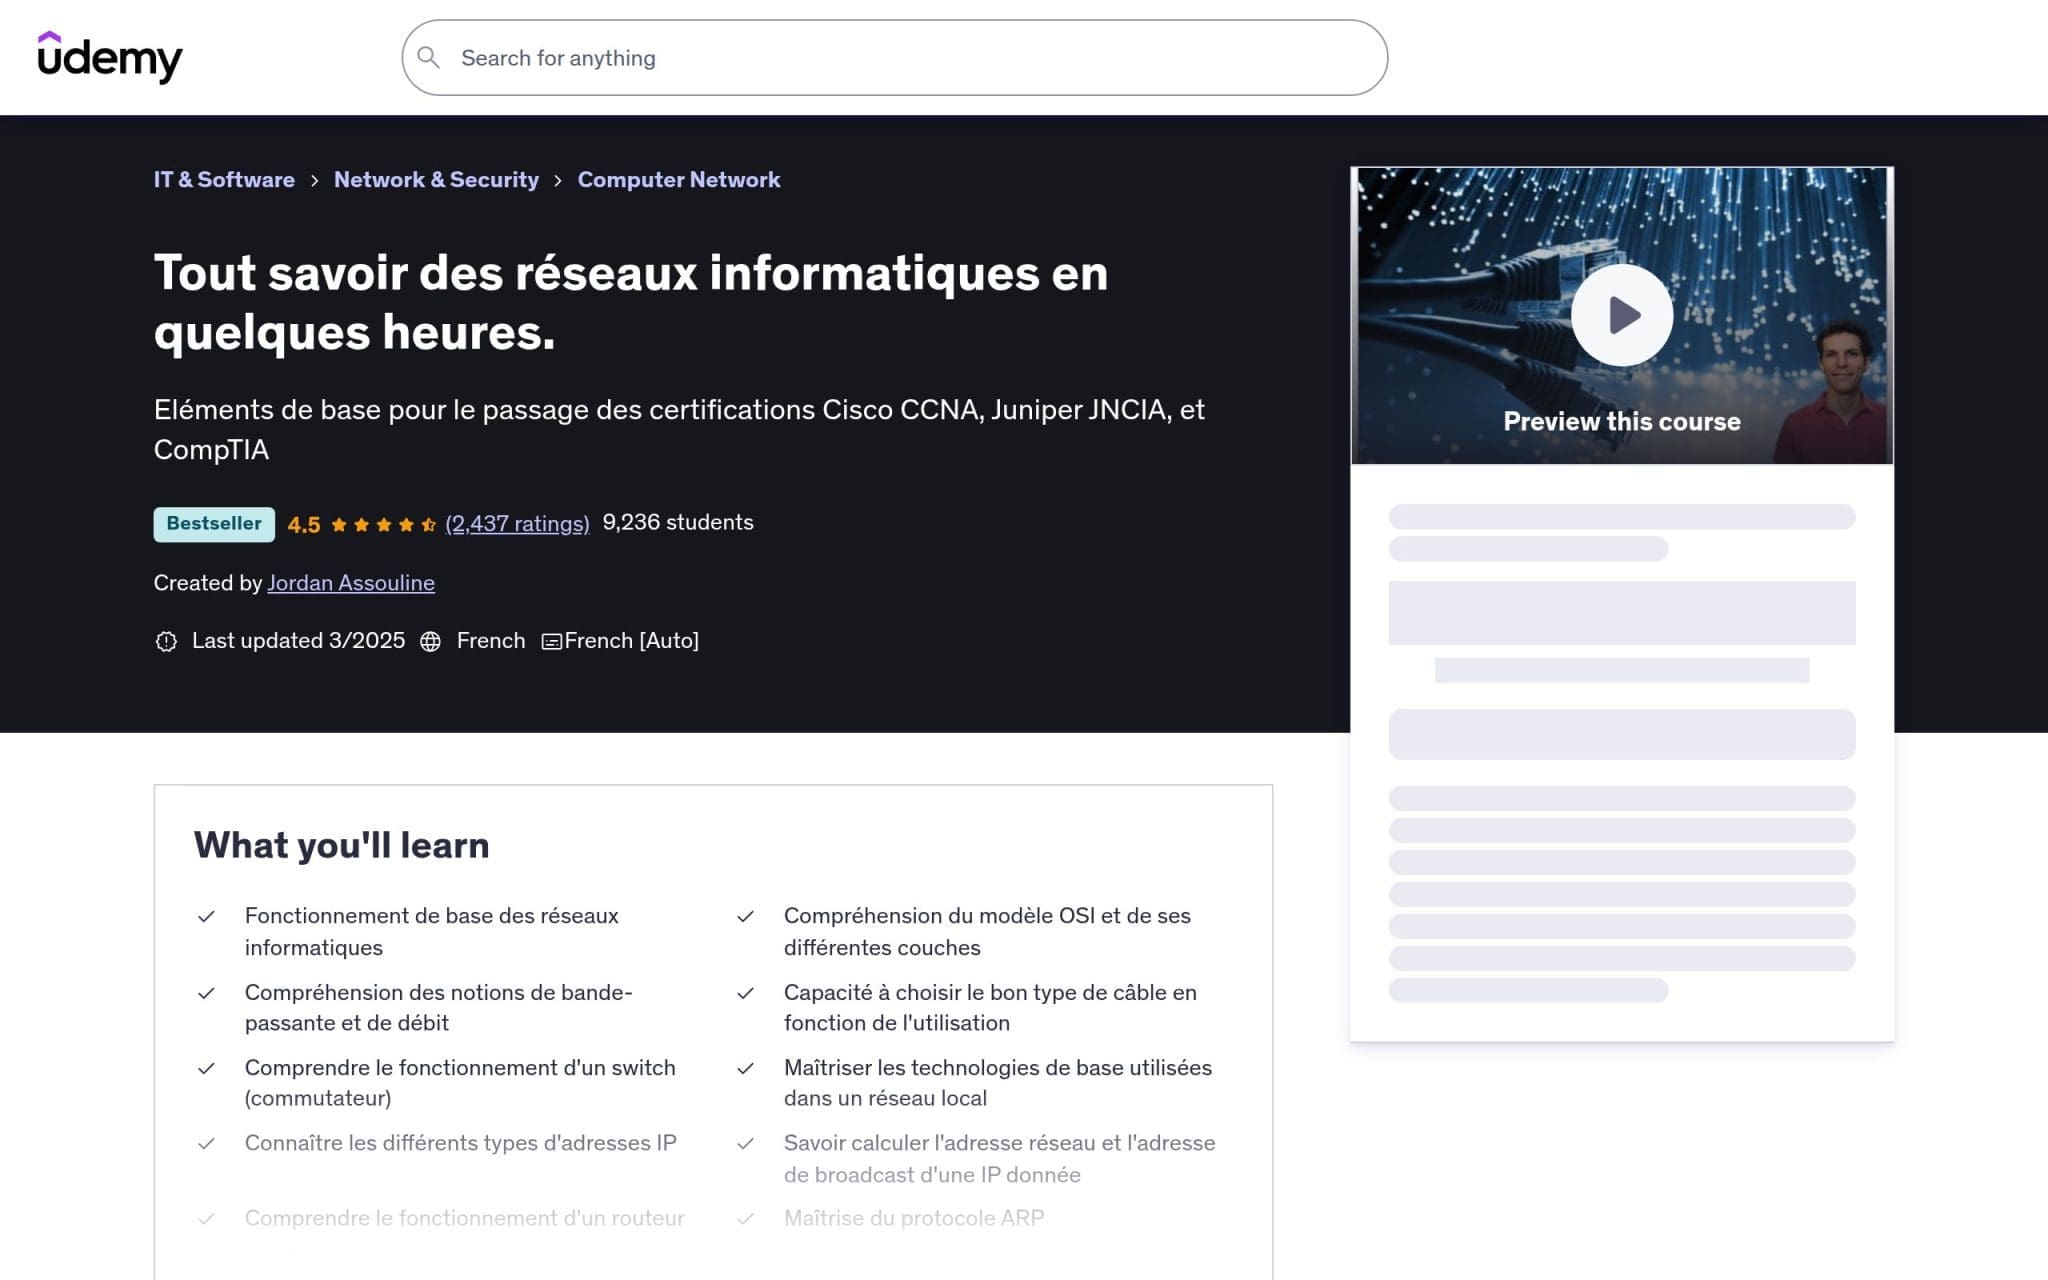Viewport: 2048px width, 1280px height.
Task: Click the "French [Auto]" caption text
Action: 631,641
